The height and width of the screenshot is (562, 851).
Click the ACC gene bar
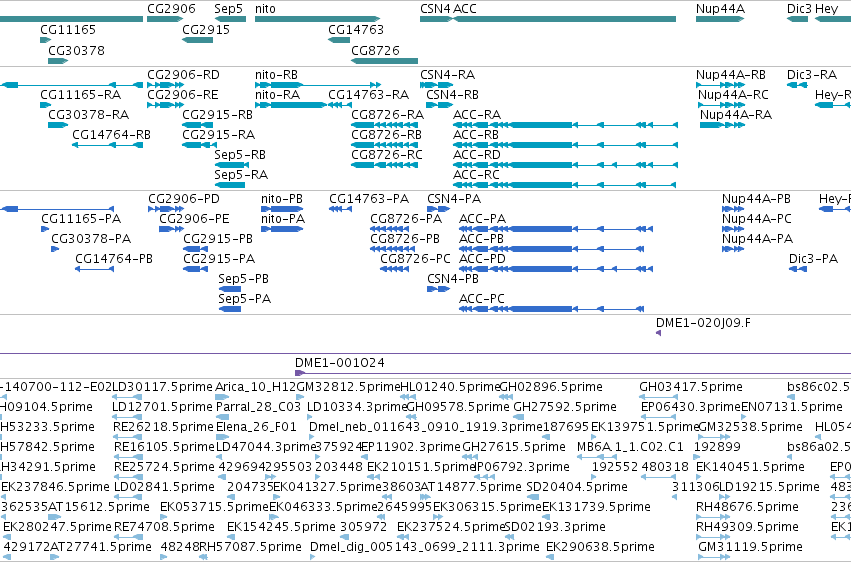[564, 19]
